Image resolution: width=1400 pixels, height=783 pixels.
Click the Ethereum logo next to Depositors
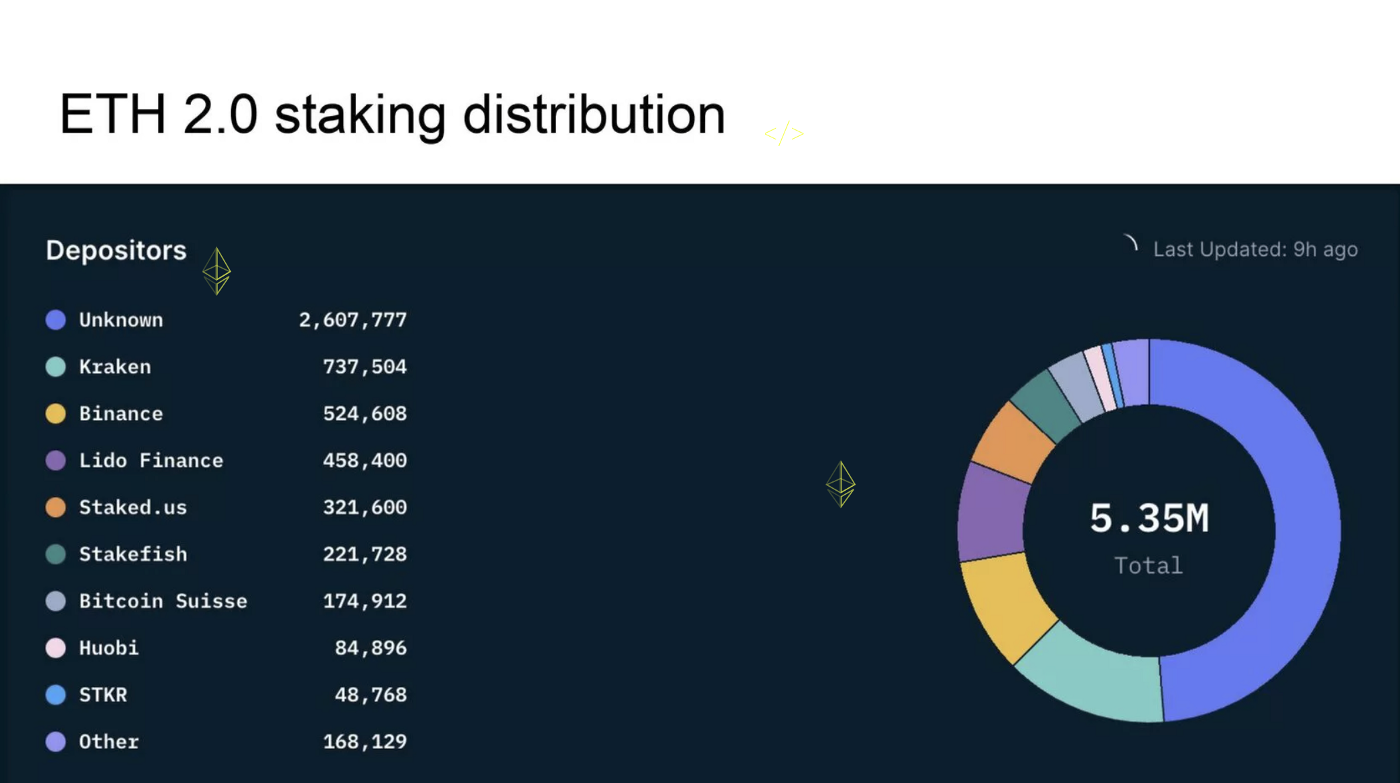(x=217, y=271)
